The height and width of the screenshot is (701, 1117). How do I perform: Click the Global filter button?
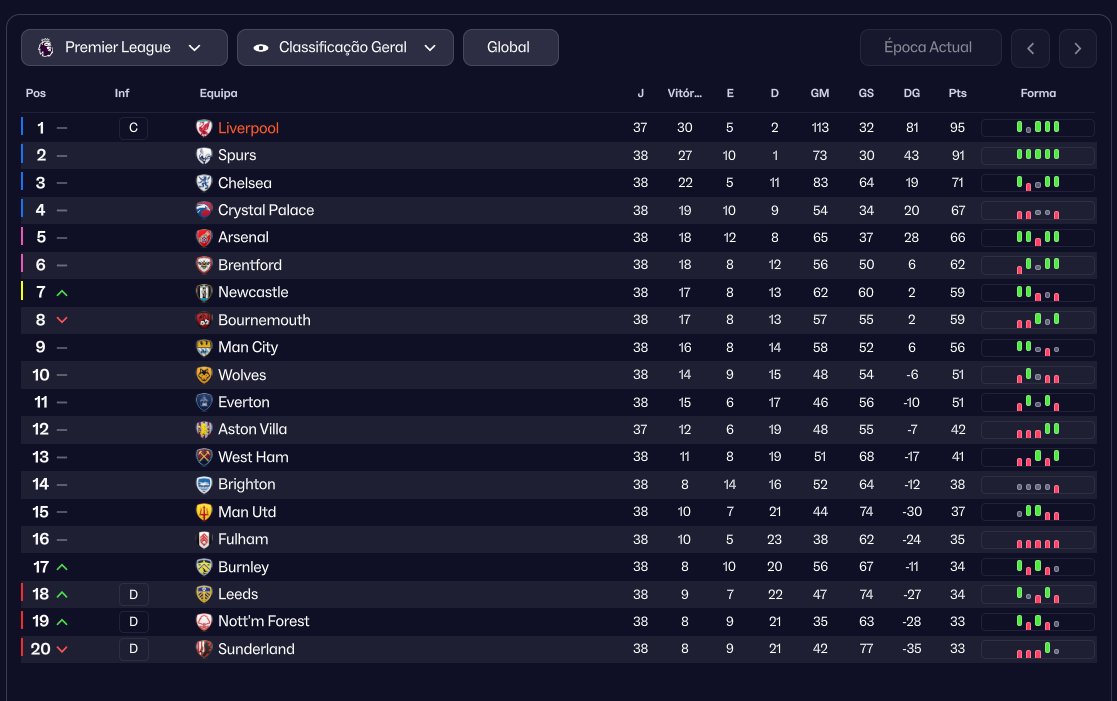pos(510,47)
